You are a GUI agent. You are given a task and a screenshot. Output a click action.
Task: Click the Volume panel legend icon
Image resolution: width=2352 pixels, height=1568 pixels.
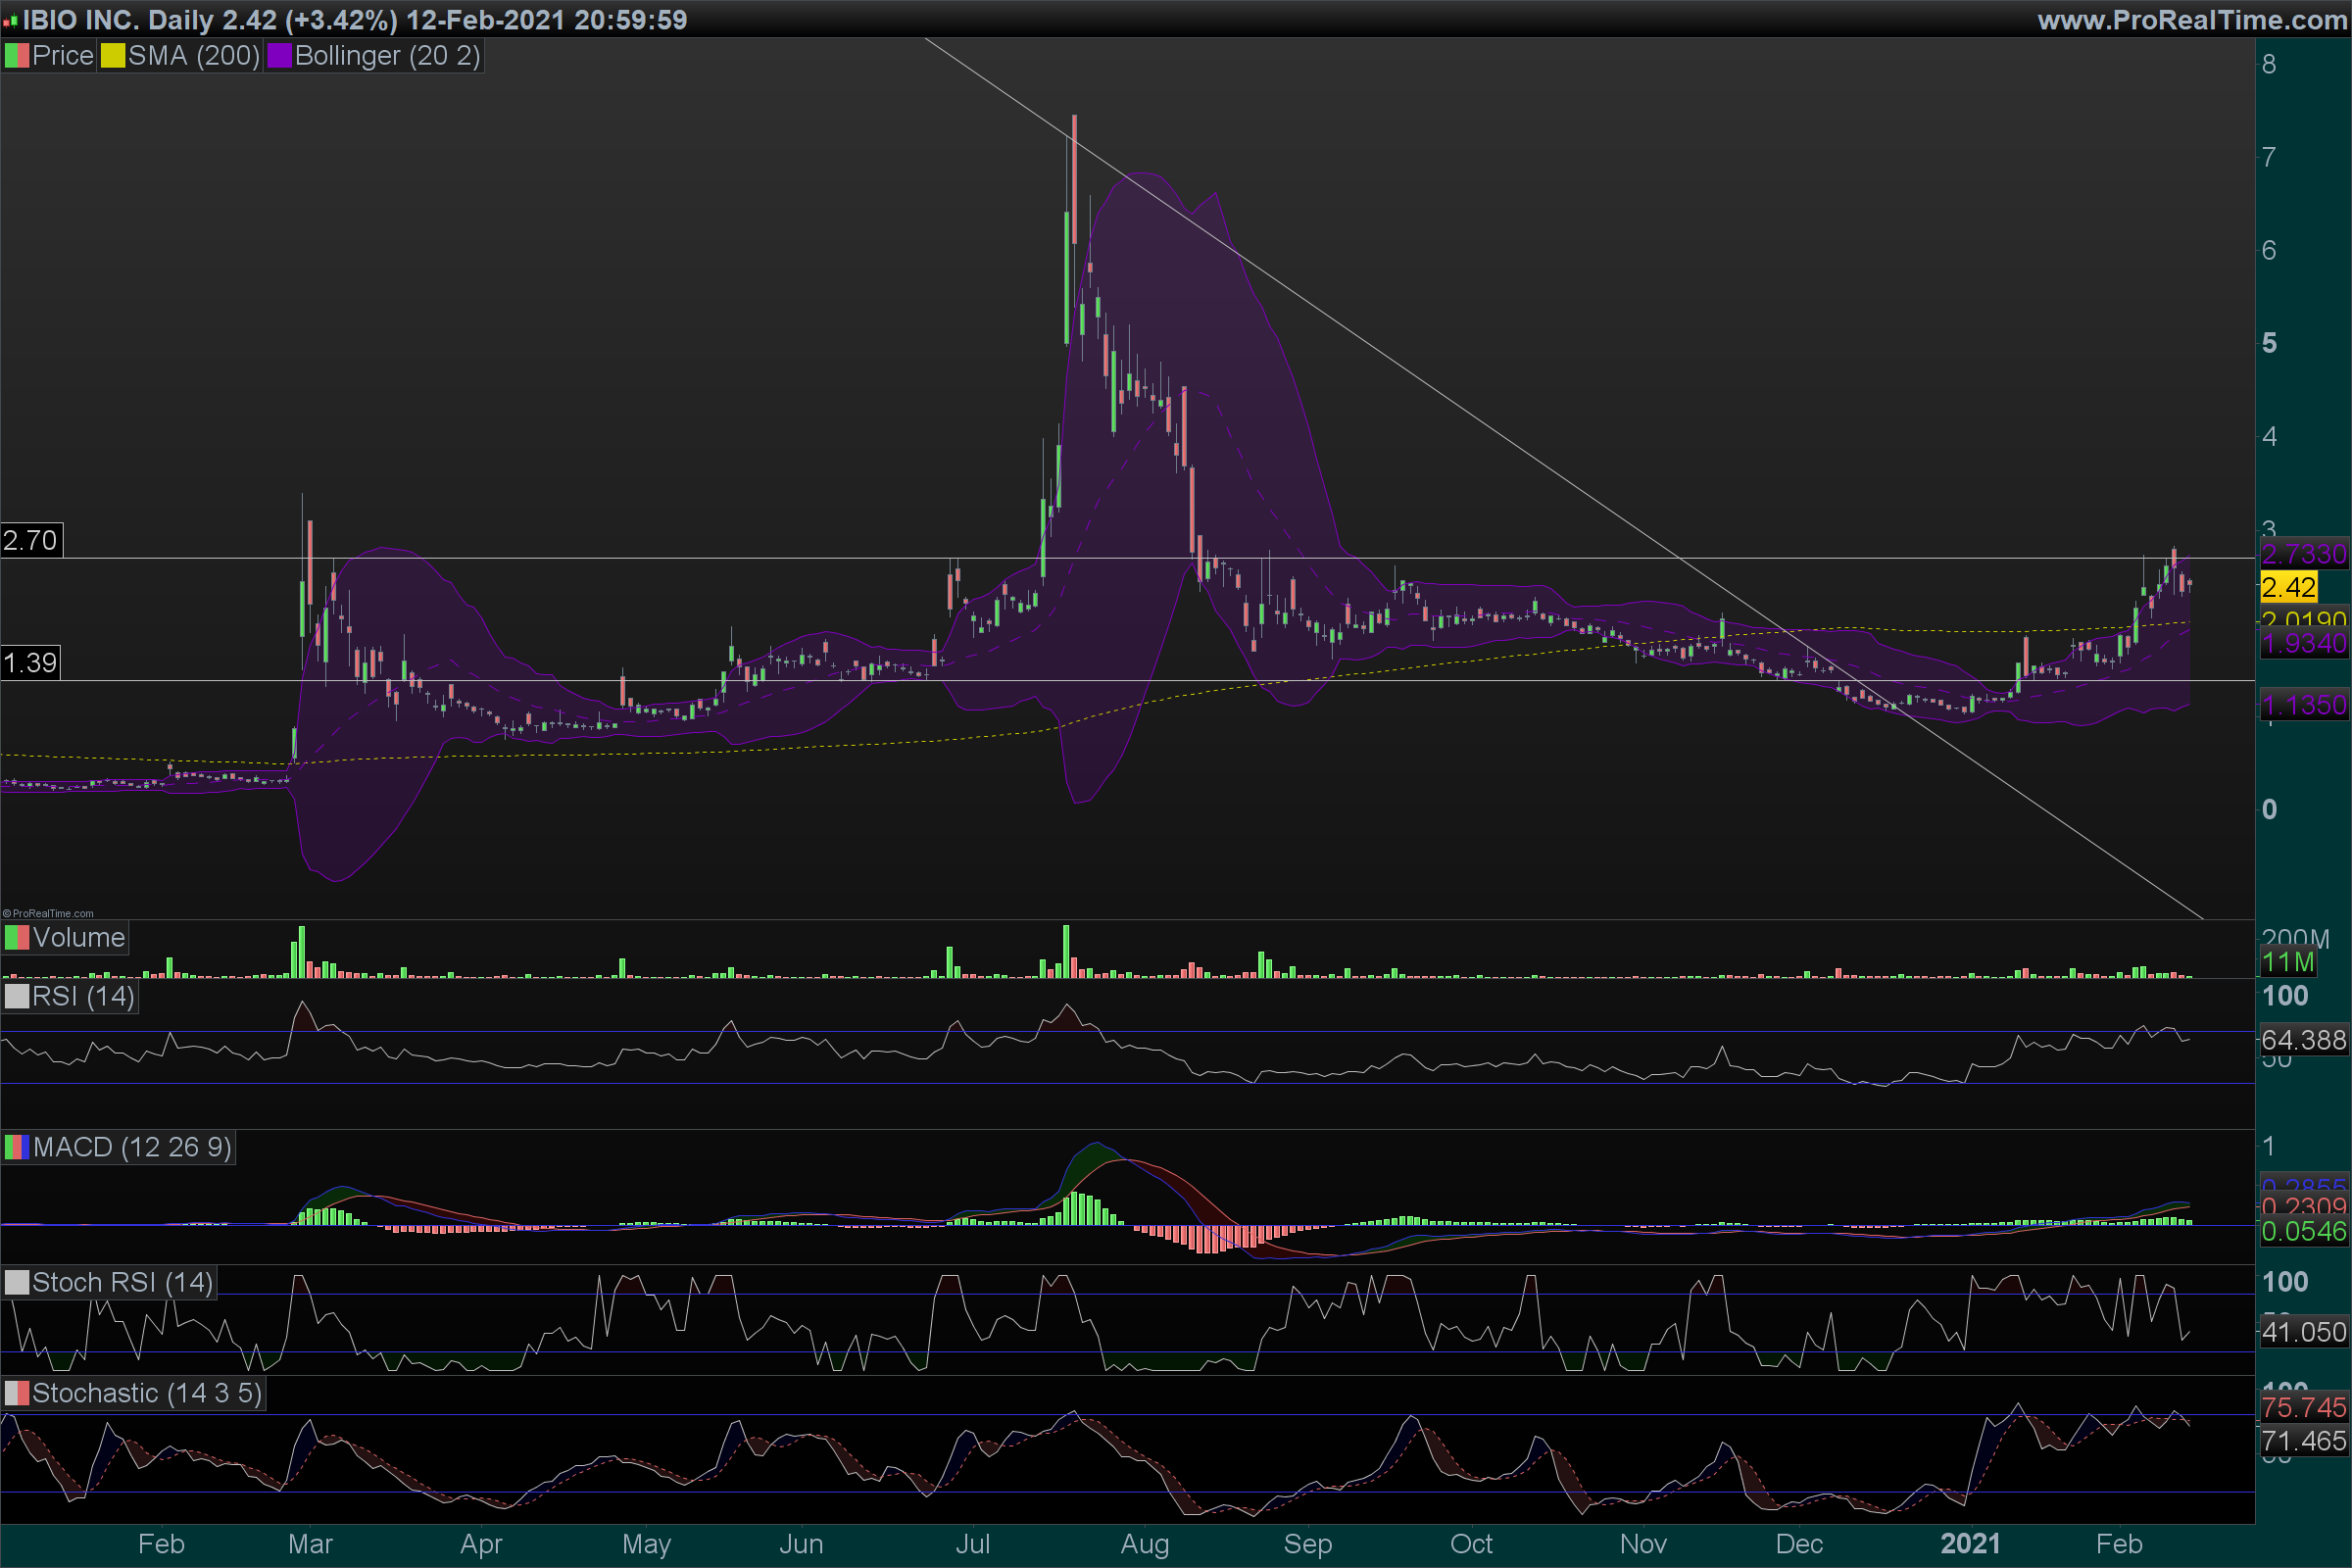[17, 938]
